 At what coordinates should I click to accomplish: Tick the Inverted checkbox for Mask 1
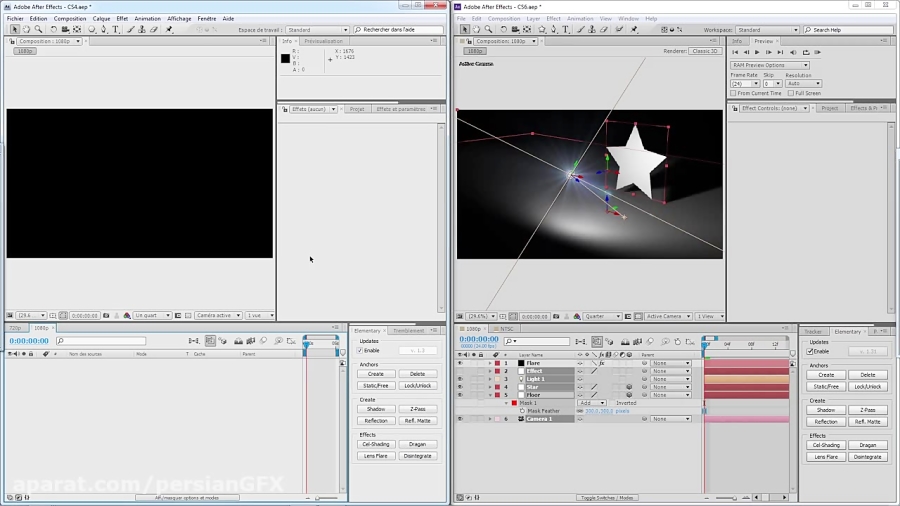coord(612,403)
